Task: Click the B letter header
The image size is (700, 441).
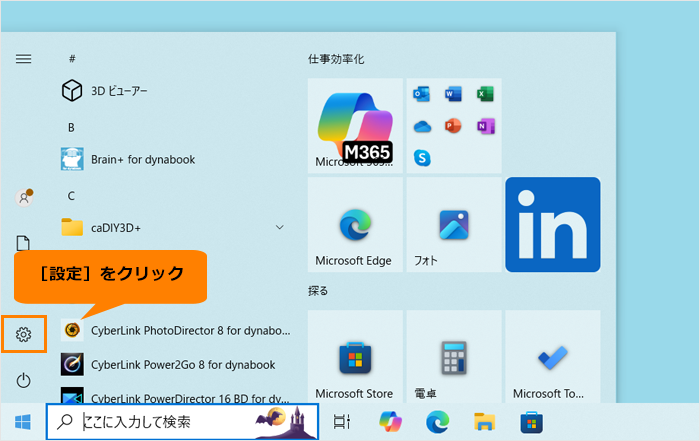Action: click(71, 128)
